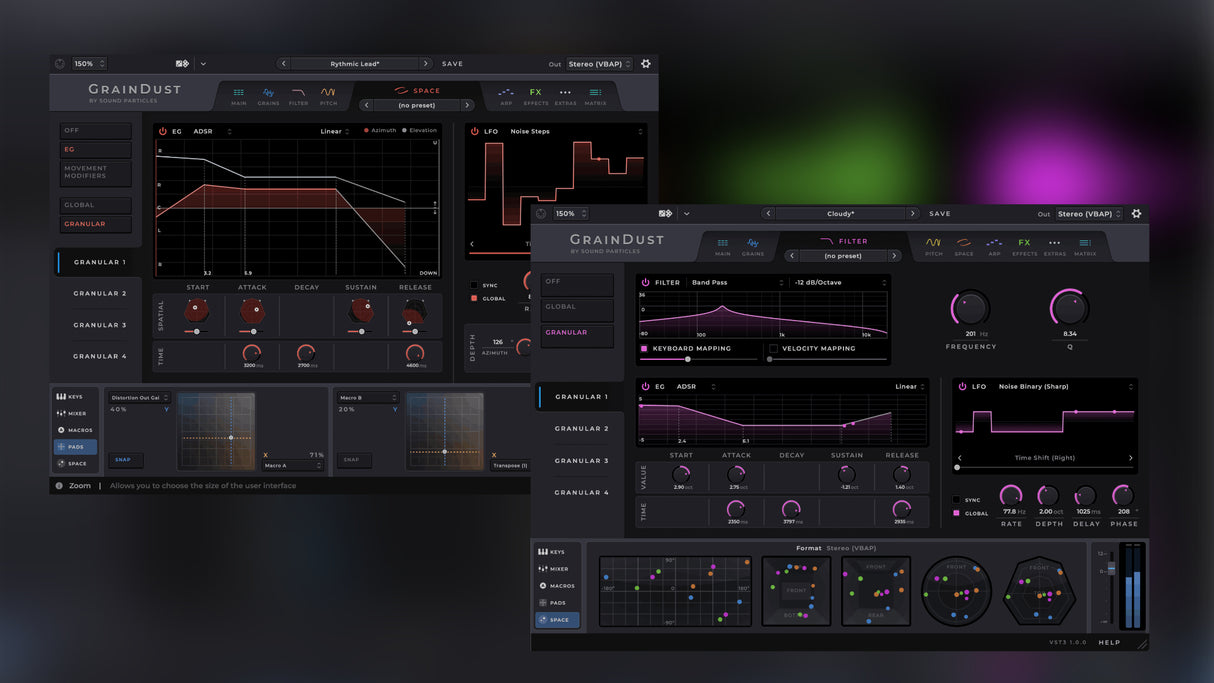The width and height of the screenshot is (1214, 683).
Task: Toggle the LFO power button in Rythmic Lead window
Action: 475,131
